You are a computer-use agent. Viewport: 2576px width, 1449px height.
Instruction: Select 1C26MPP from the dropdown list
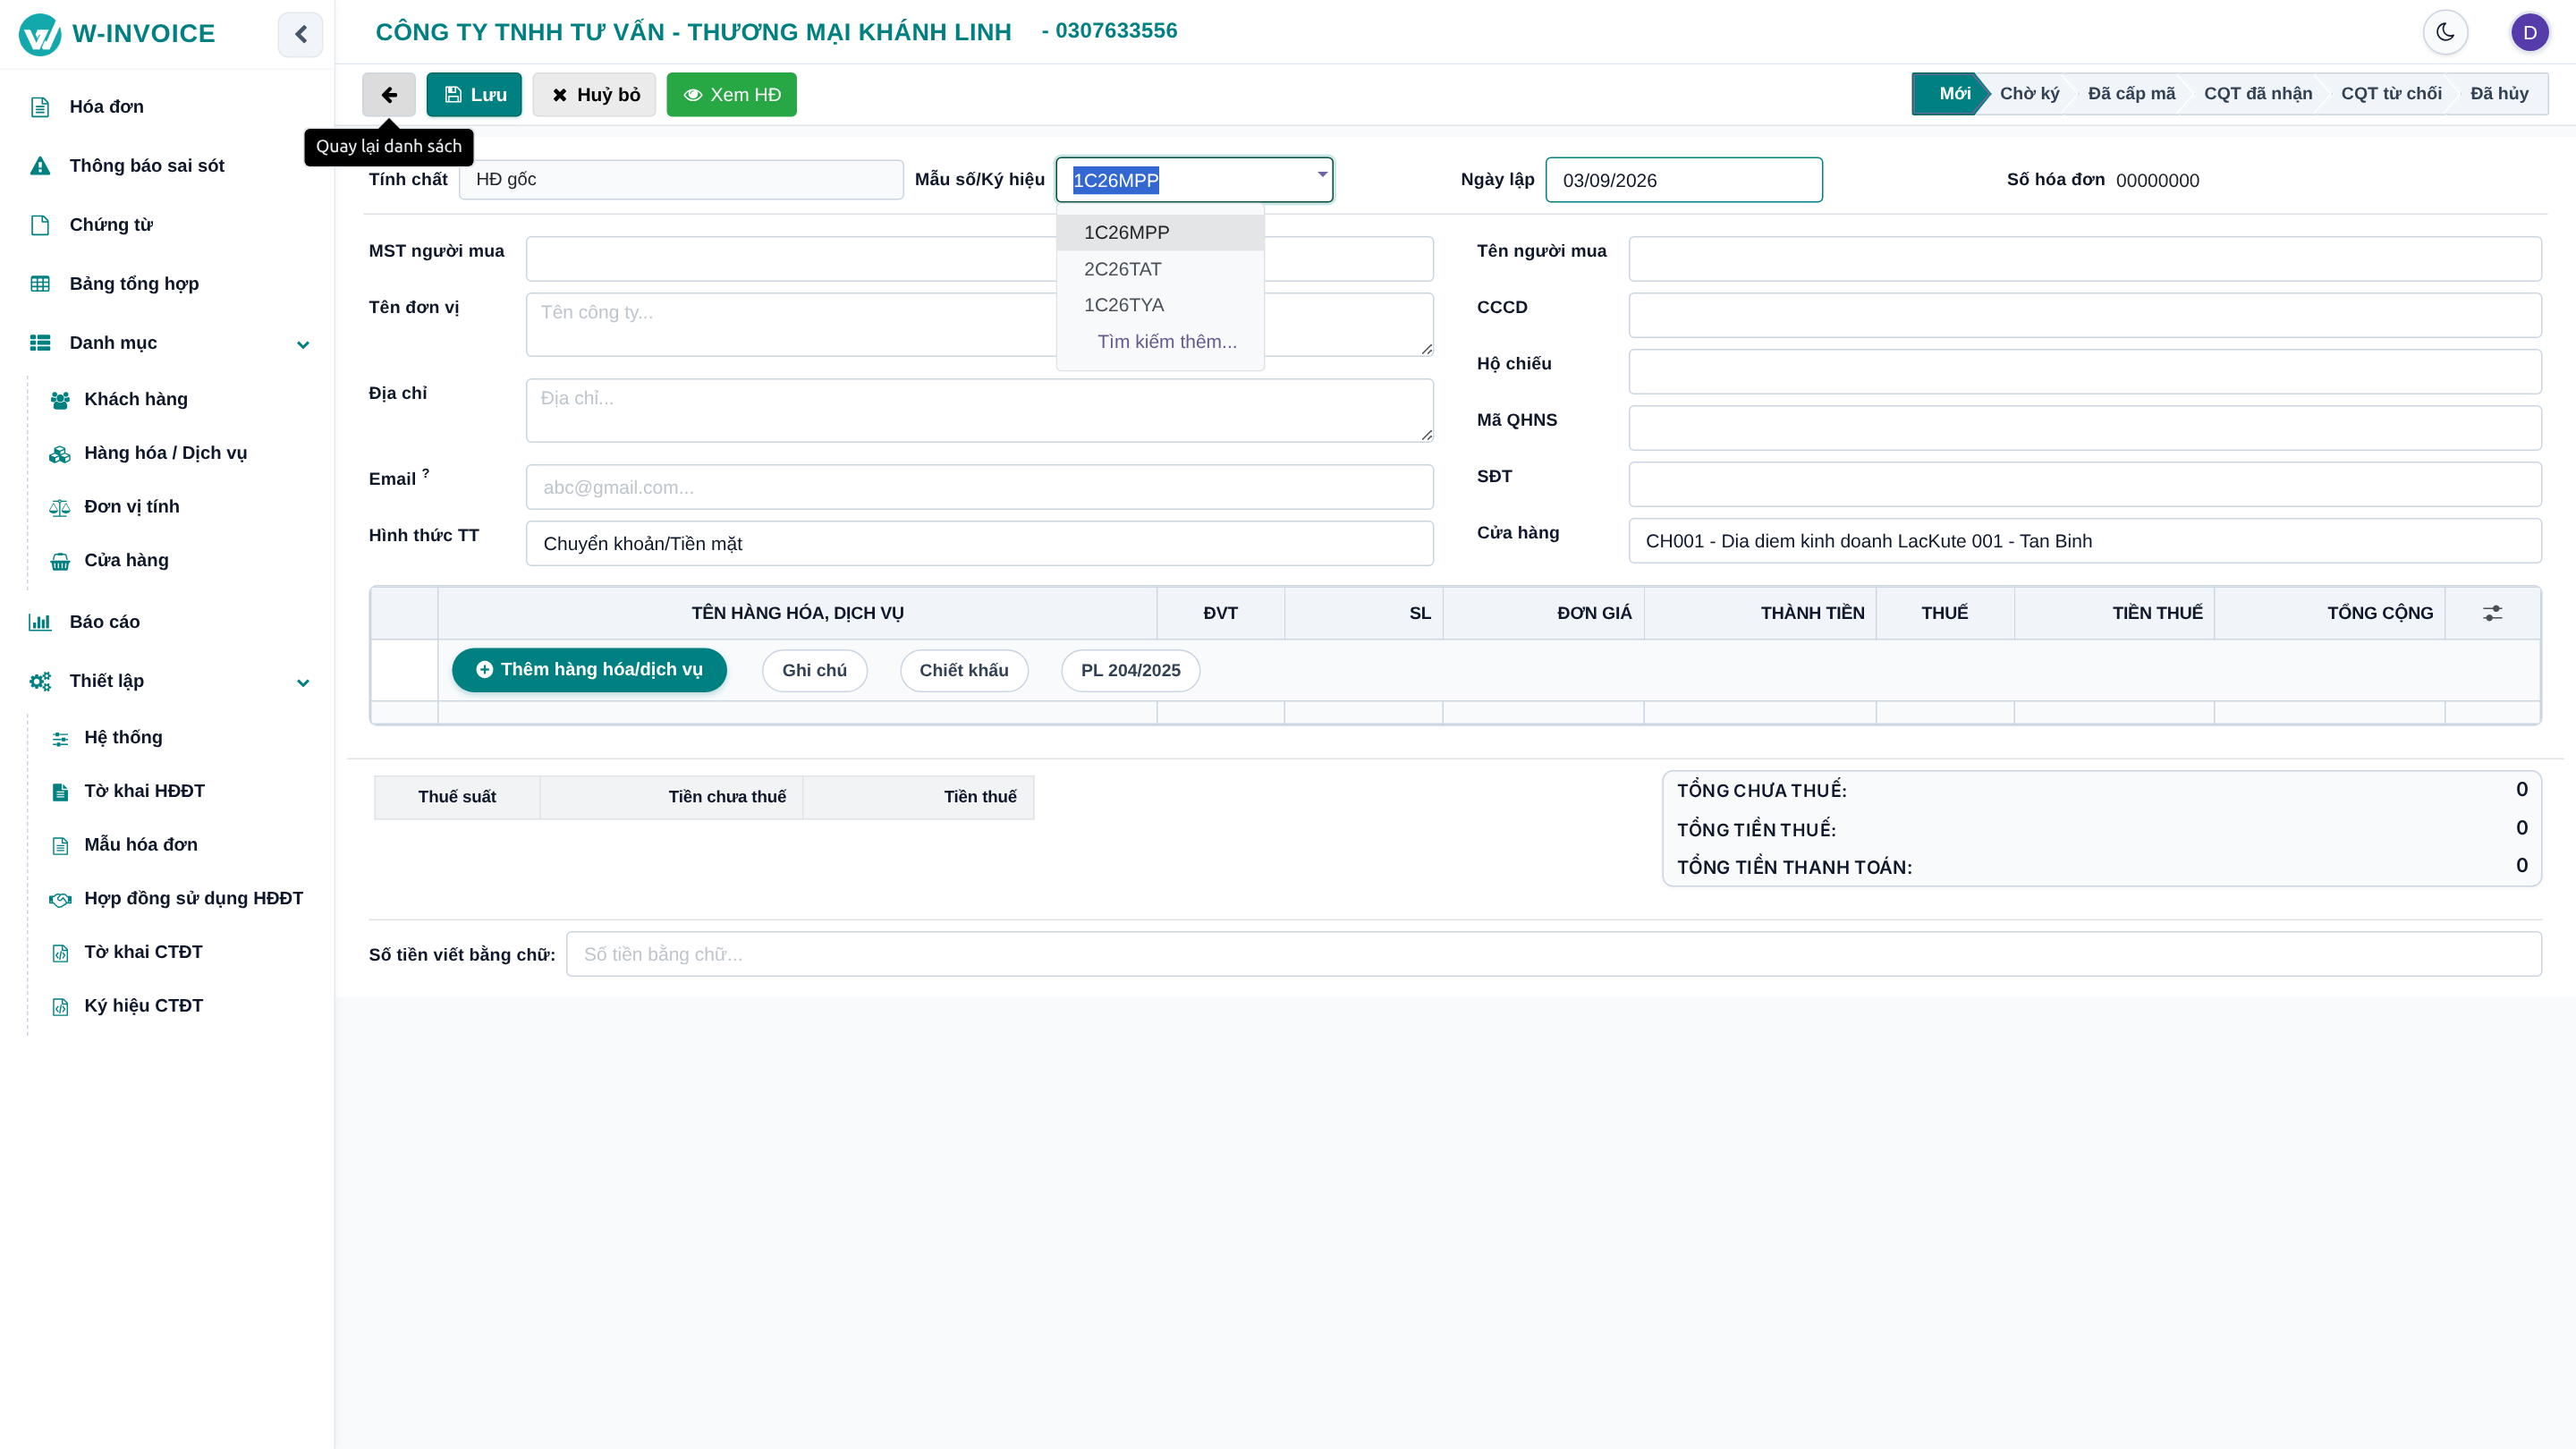pyautogui.click(x=1160, y=232)
